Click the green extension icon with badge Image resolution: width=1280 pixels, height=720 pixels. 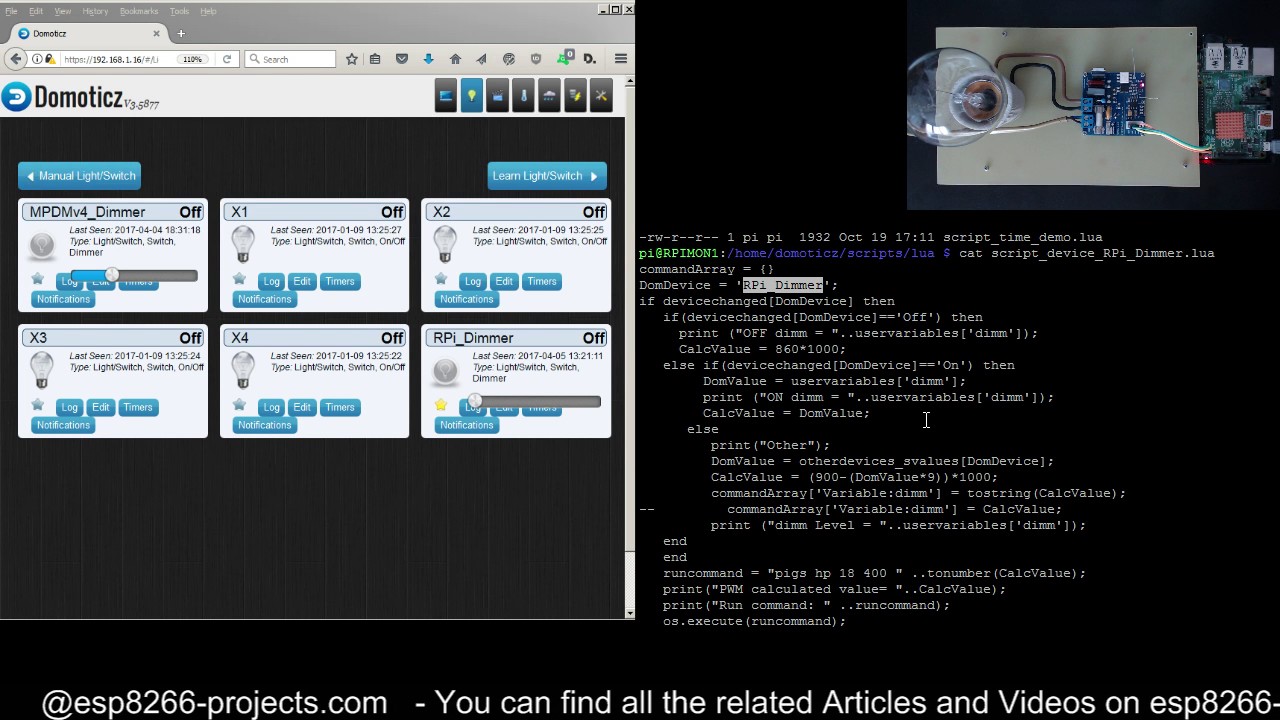[x=564, y=58]
